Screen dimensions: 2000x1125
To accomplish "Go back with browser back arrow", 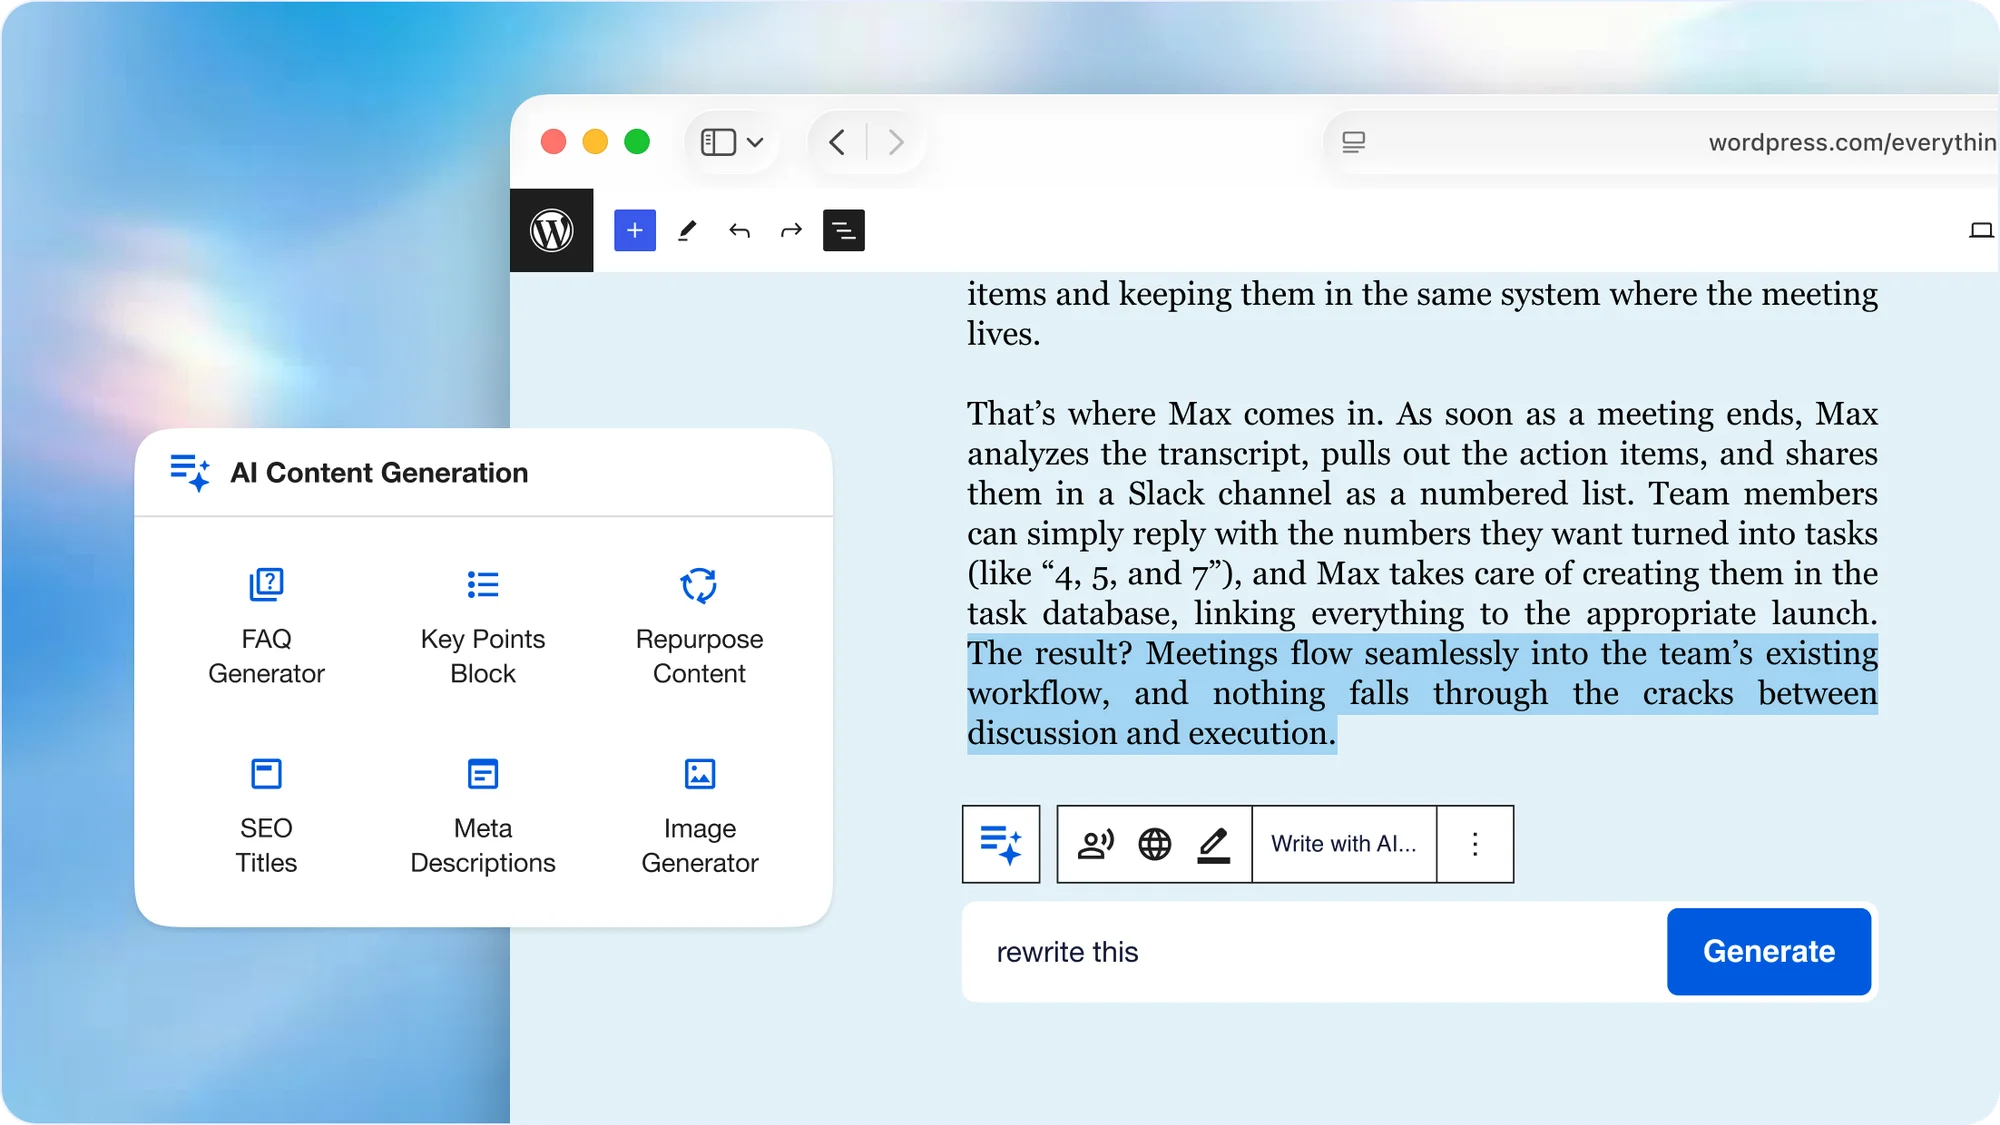I will click(837, 142).
